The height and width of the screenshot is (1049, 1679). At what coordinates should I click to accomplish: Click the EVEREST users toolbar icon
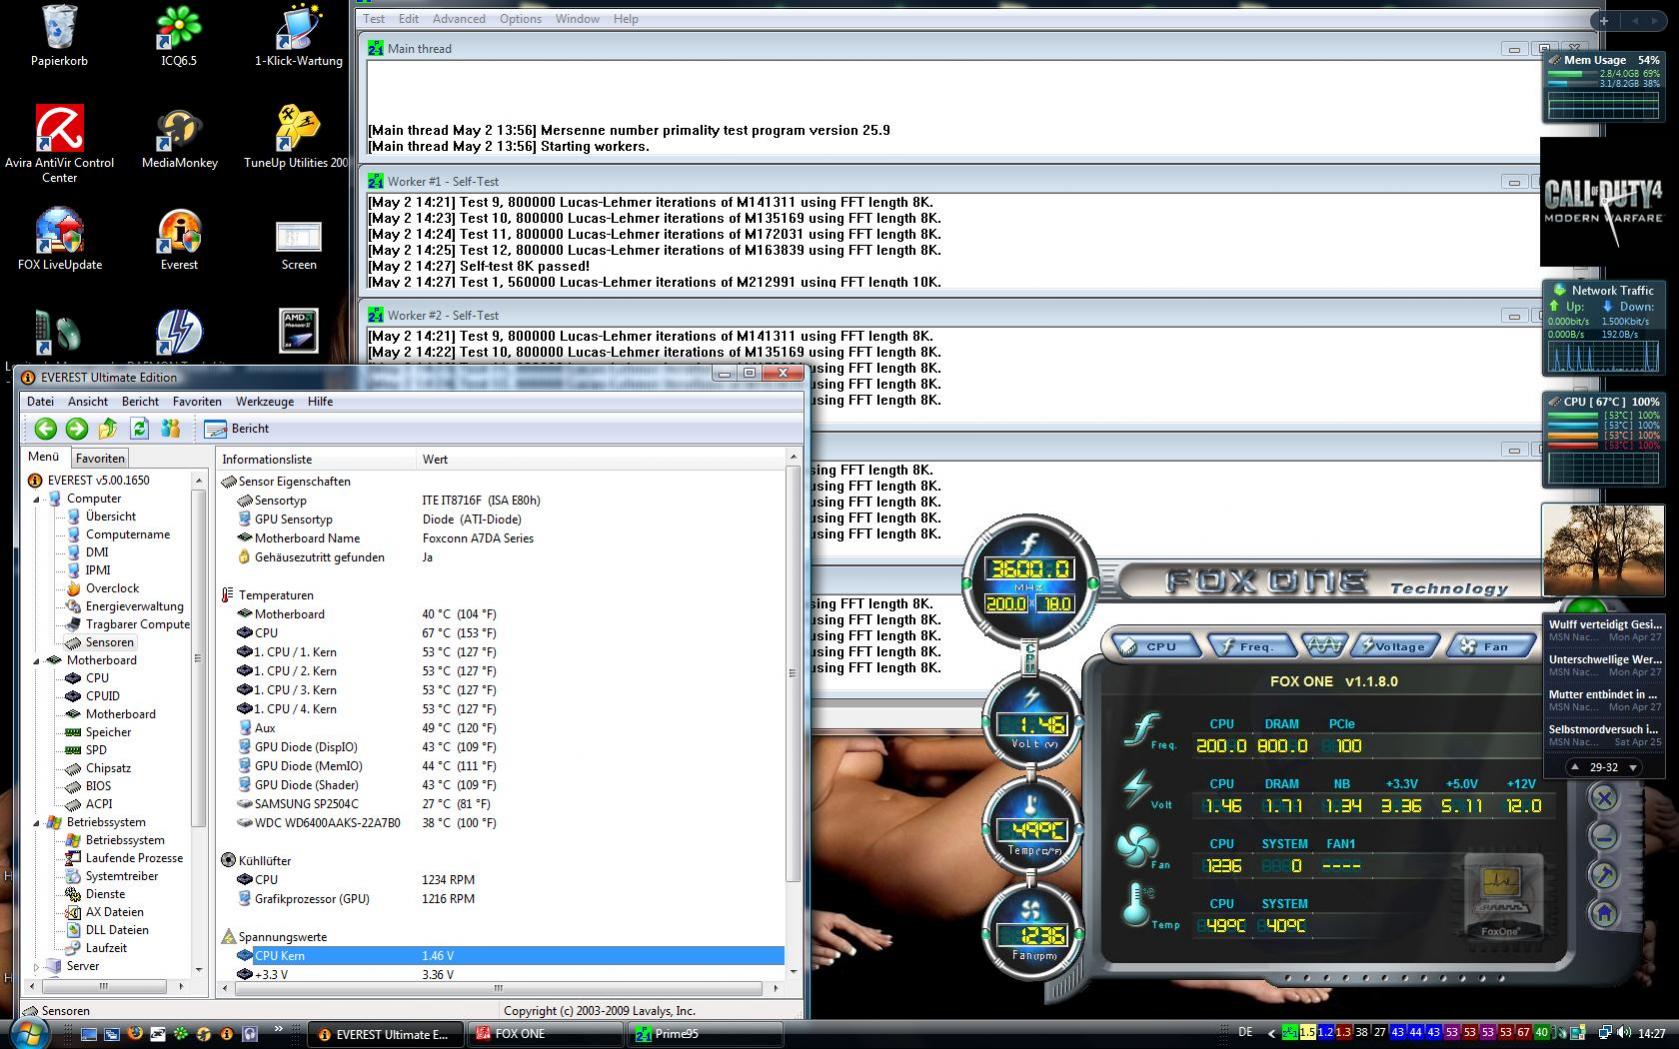171,429
